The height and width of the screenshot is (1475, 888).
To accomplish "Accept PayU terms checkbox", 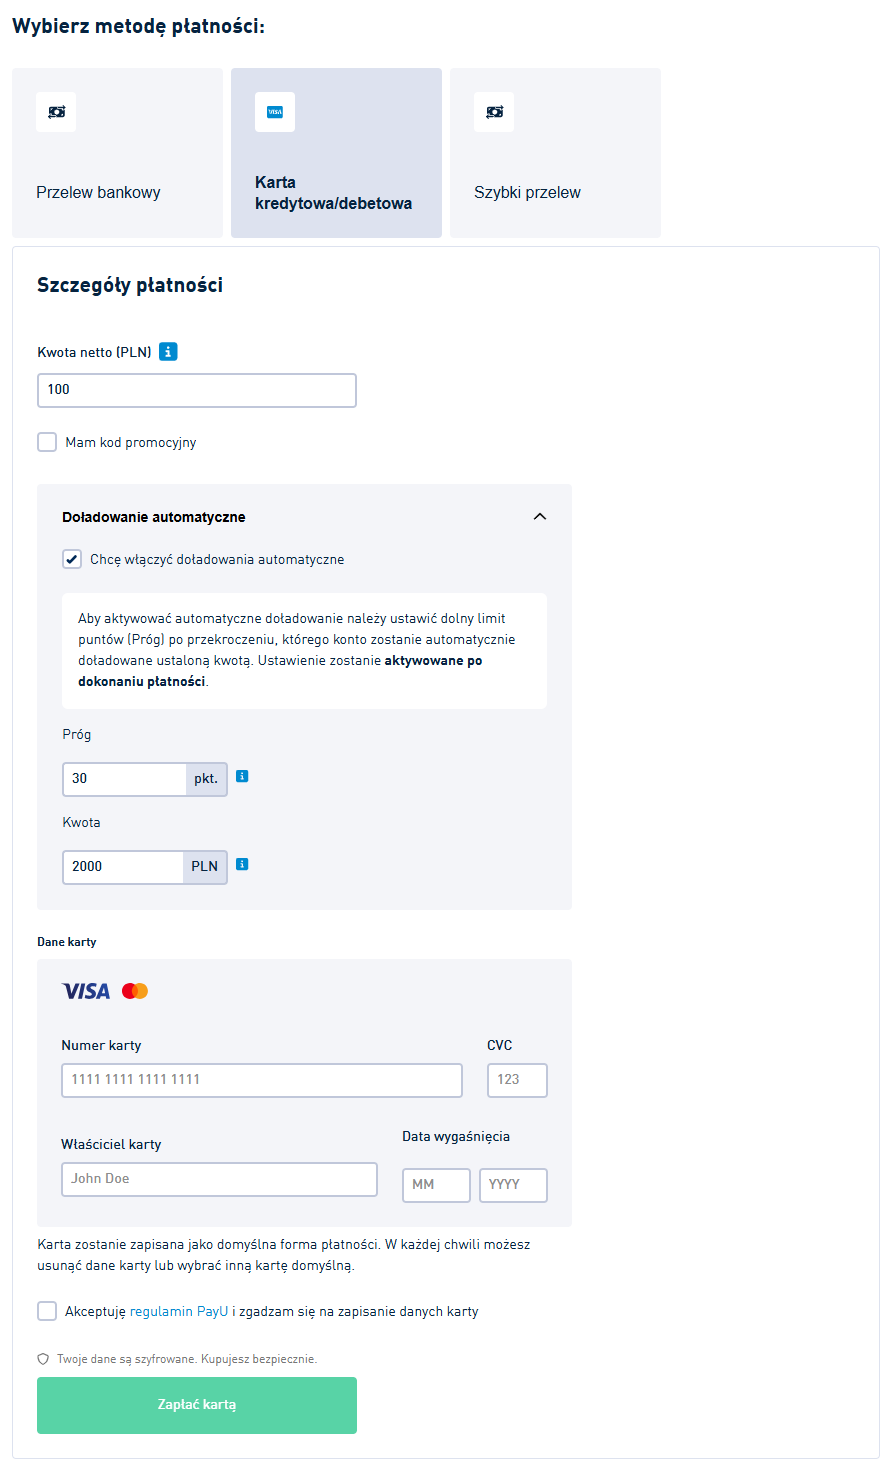I will tap(47, 1311).
